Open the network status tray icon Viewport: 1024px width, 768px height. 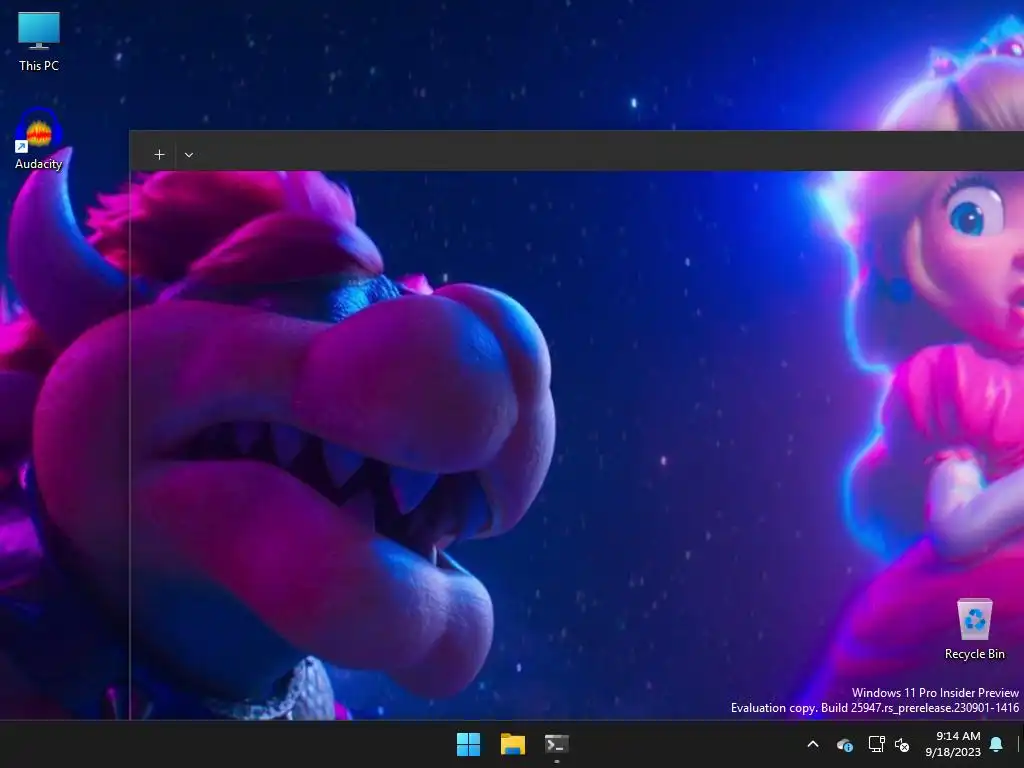pos(876,744)
